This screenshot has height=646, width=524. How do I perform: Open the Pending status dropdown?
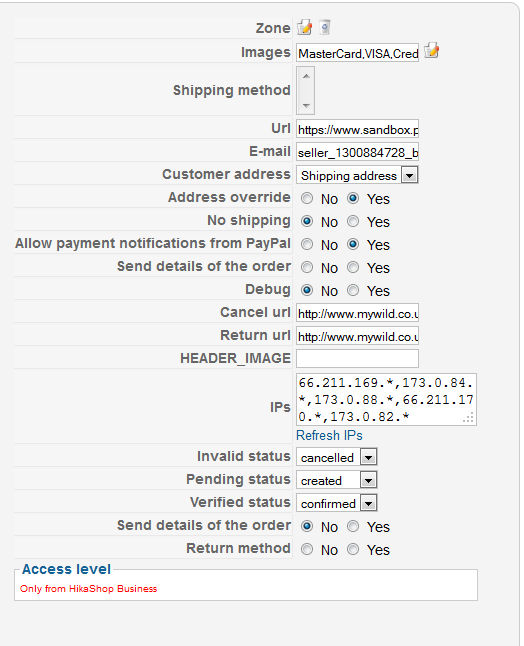coord(337,480)
